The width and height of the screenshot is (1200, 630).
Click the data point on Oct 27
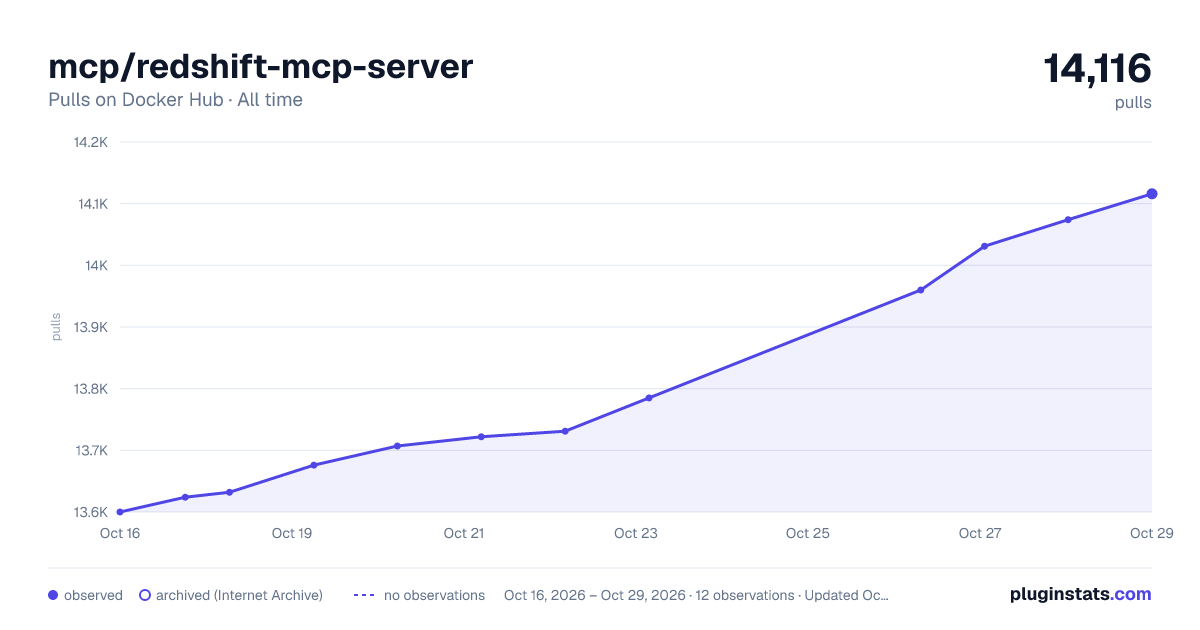coord(984,246)
